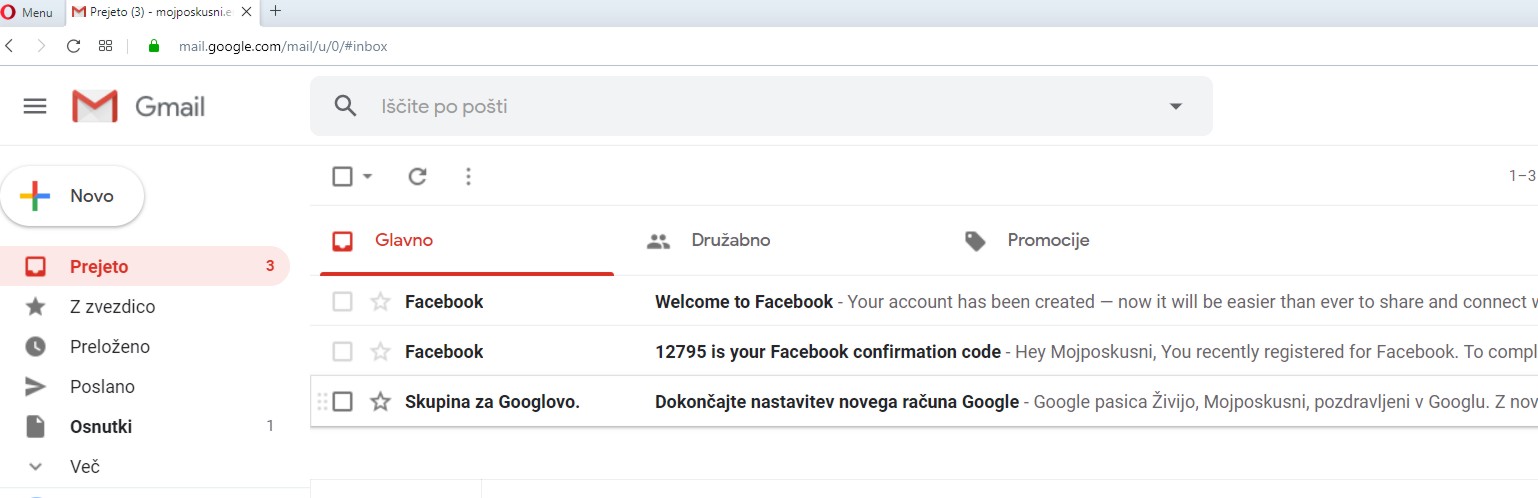
Task: Expand the Več sidebar section
Action: (x=85, y=467)
